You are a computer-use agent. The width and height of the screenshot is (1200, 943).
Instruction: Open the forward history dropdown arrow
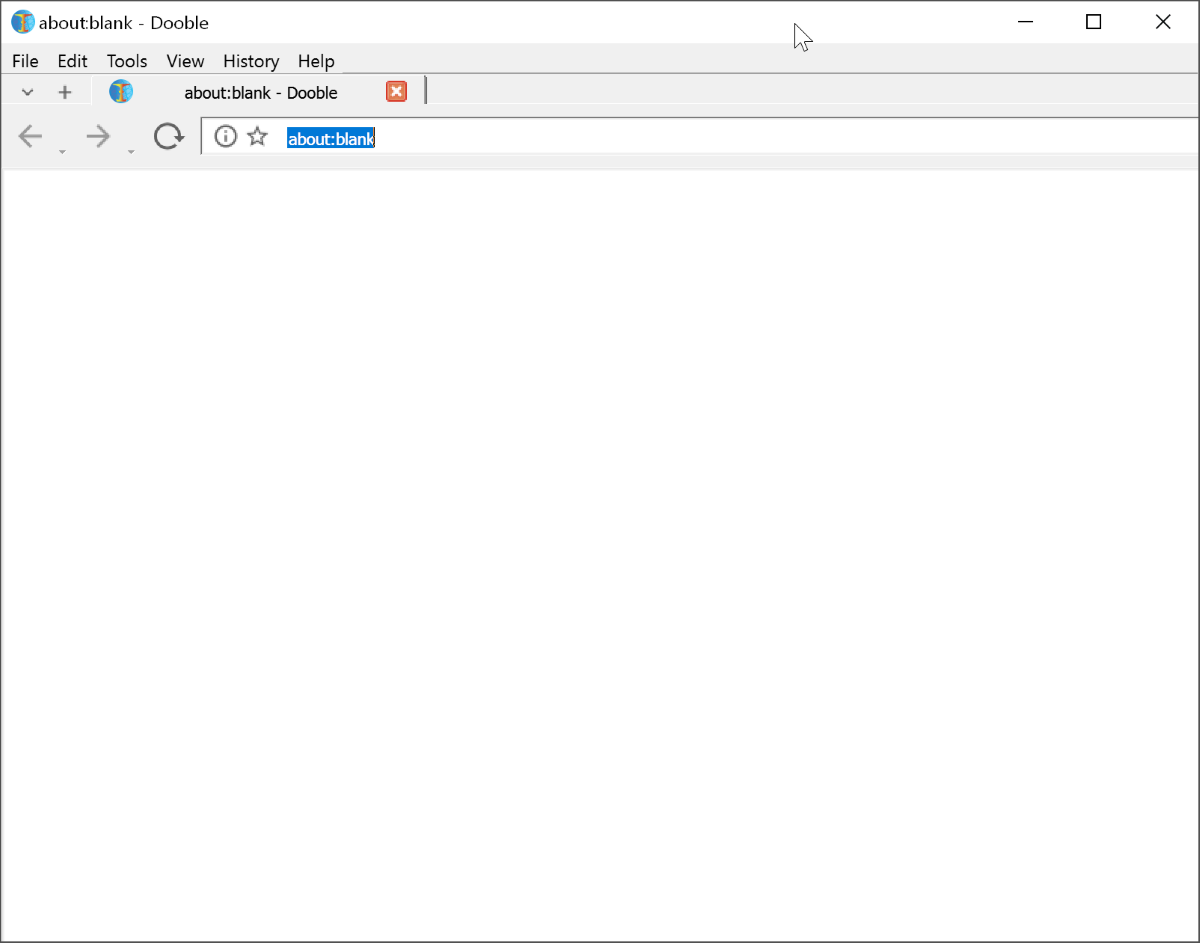click(130, 151)
